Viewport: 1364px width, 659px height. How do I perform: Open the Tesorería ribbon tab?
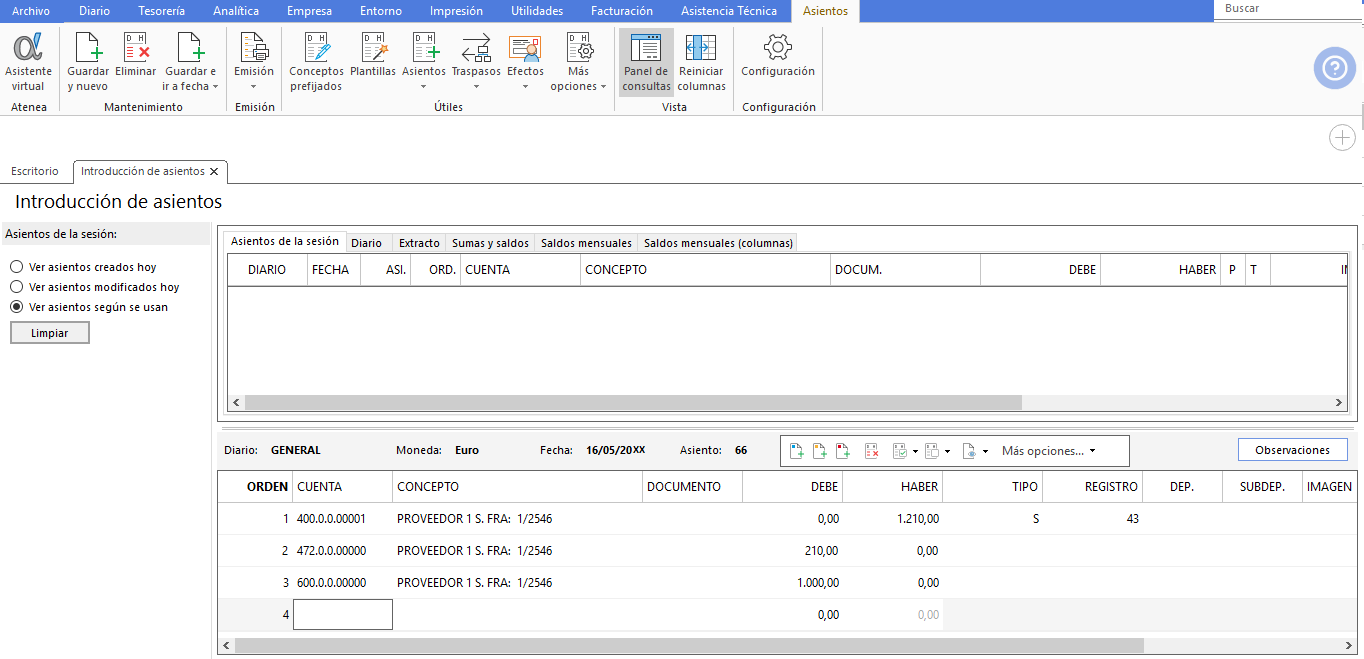(161, 11)
